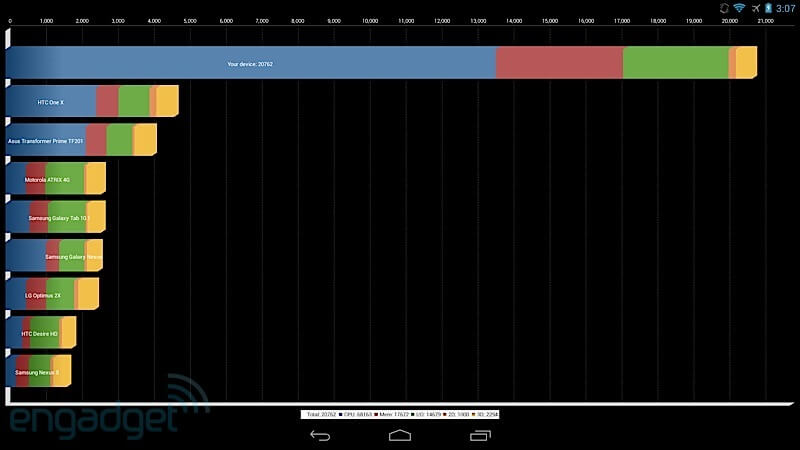Tap the yellow segment of HTC One X bar
The image size is (800, 450).
pyautogui.click(x=167, y=101)
